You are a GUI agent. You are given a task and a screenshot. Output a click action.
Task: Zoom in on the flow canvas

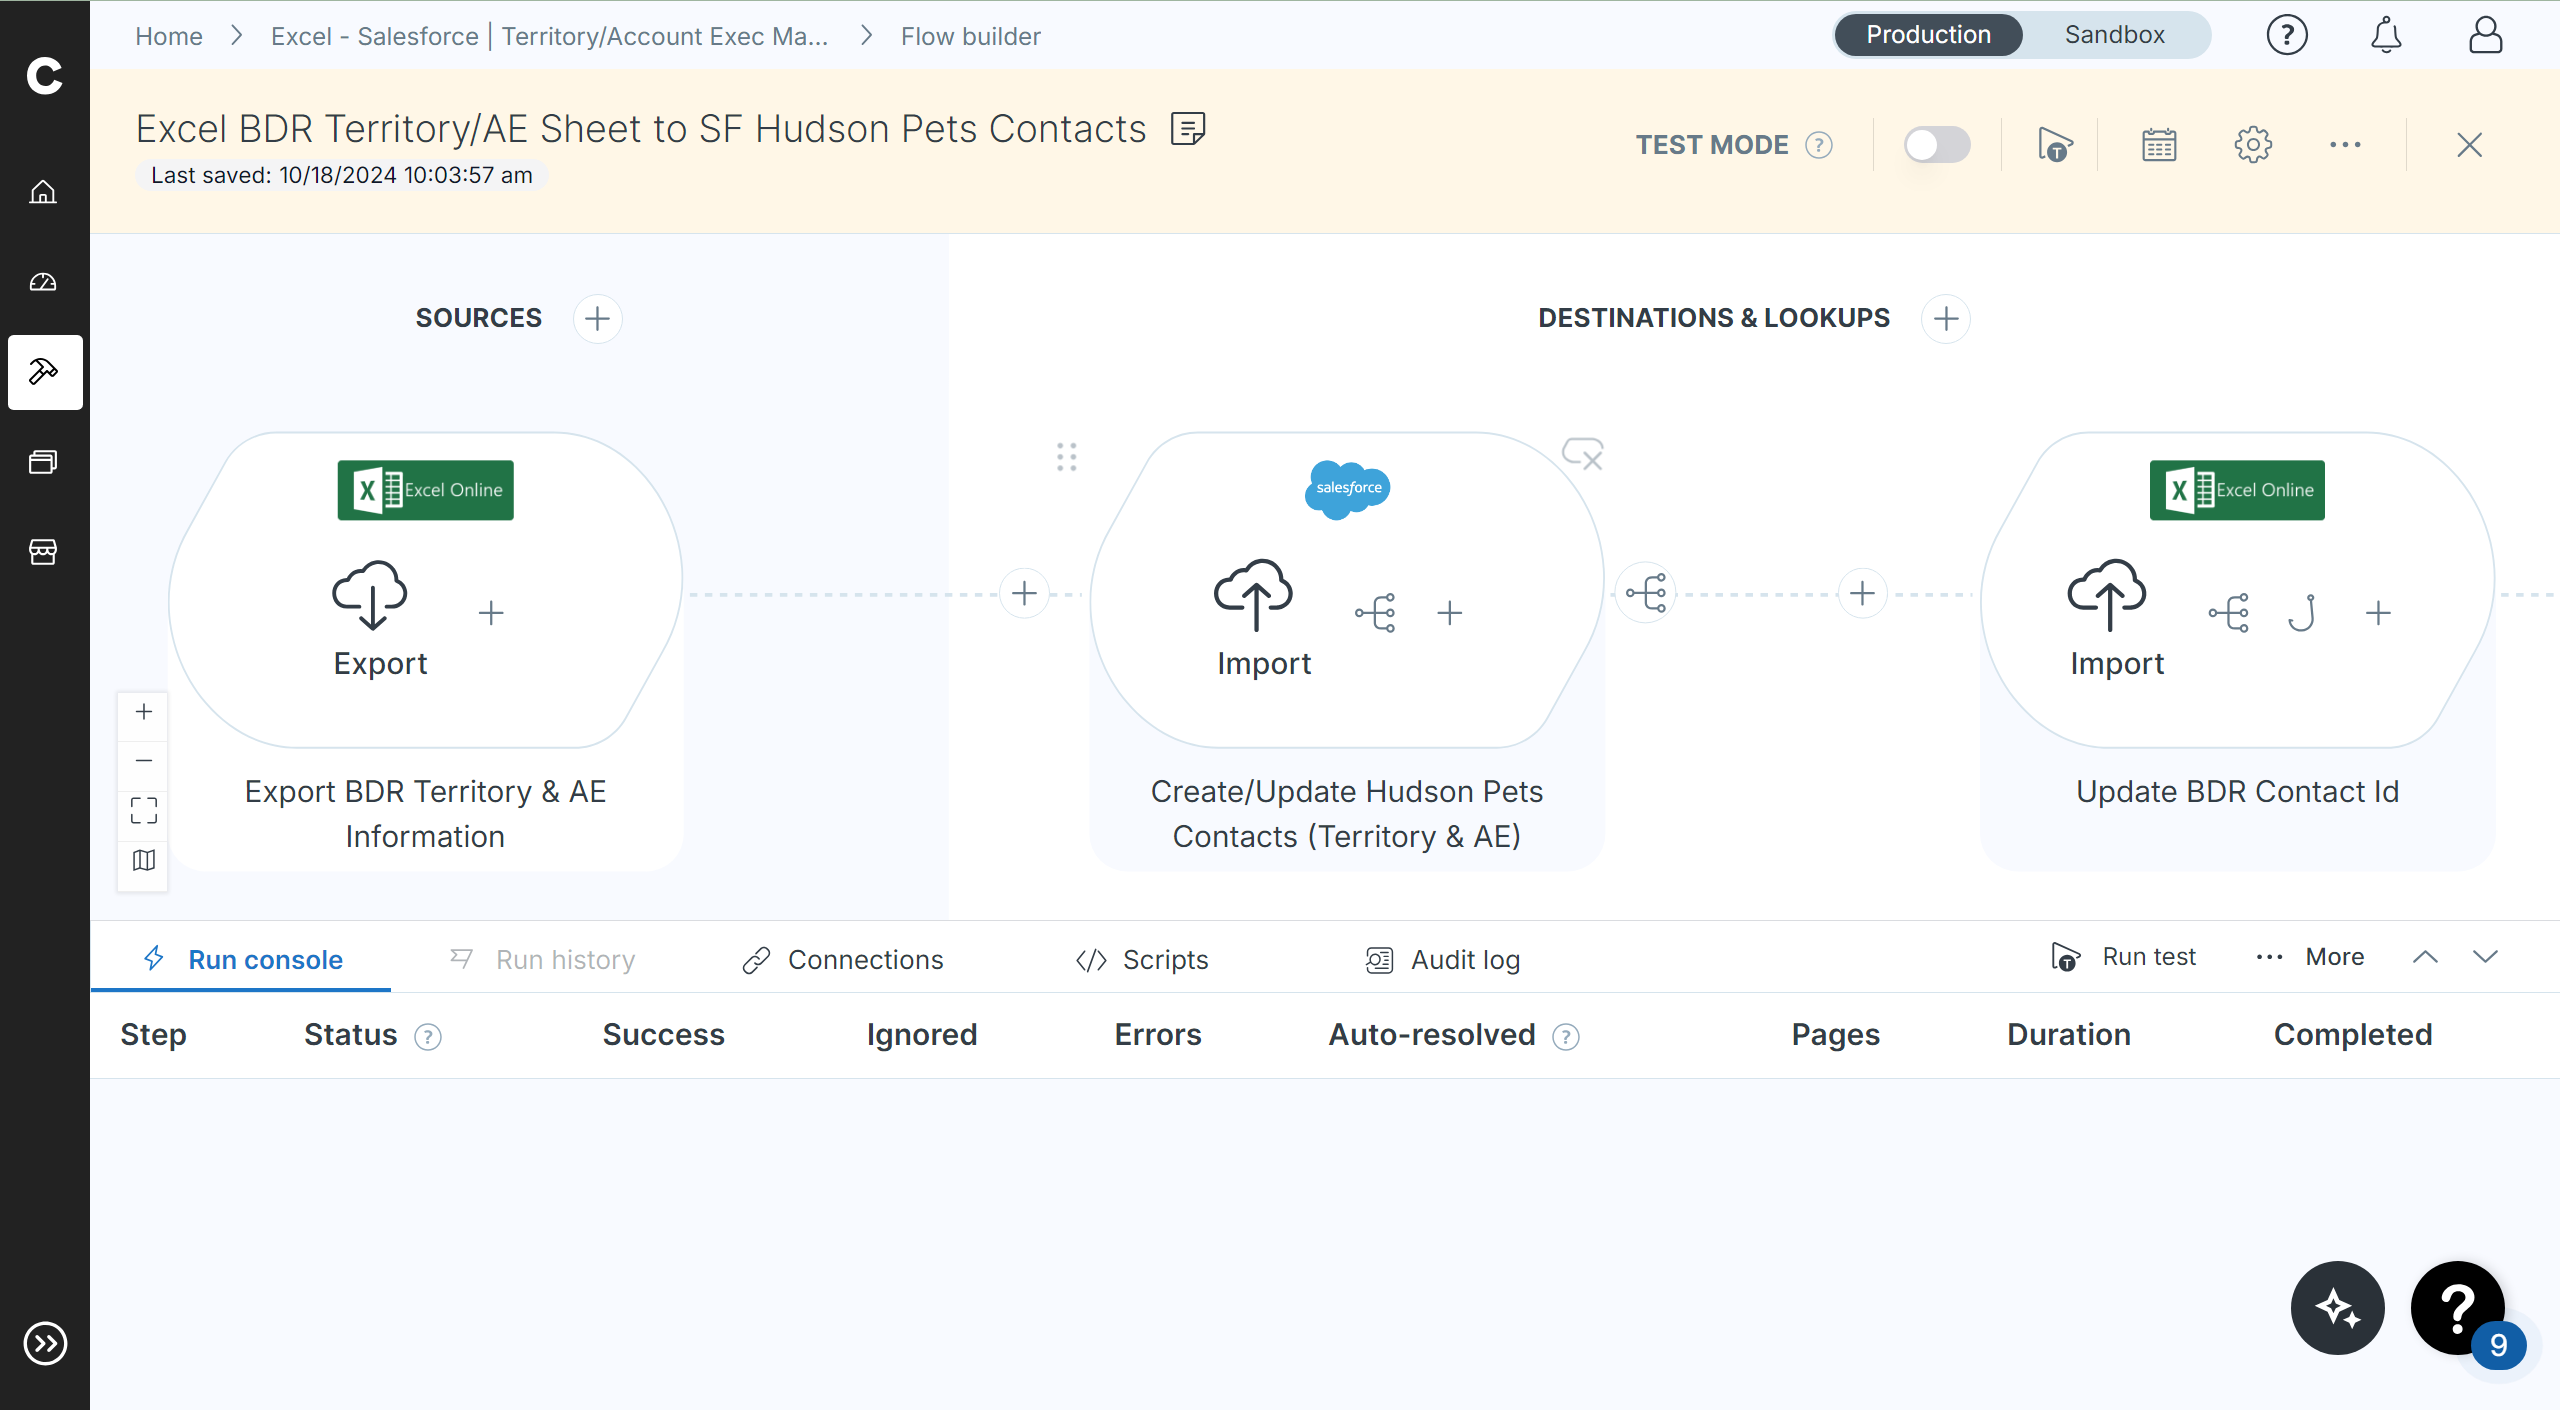coord(144,712)
